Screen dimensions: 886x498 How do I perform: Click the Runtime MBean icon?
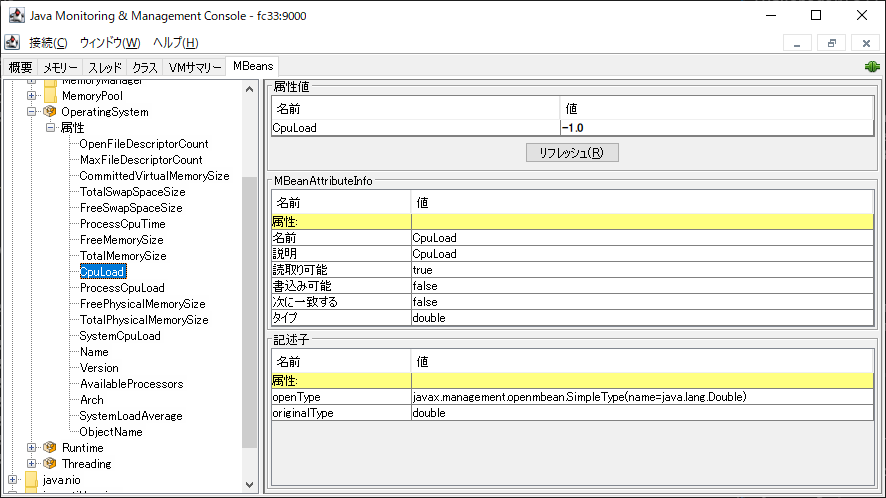(x=50, y=448)
